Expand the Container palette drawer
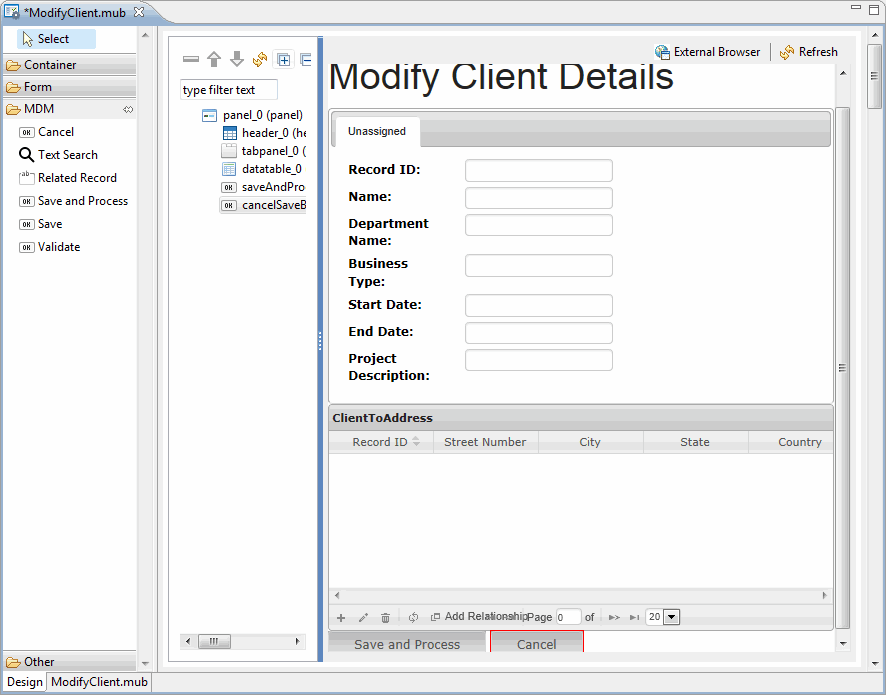This screenshot has height=695, width=886. point(70,65)
